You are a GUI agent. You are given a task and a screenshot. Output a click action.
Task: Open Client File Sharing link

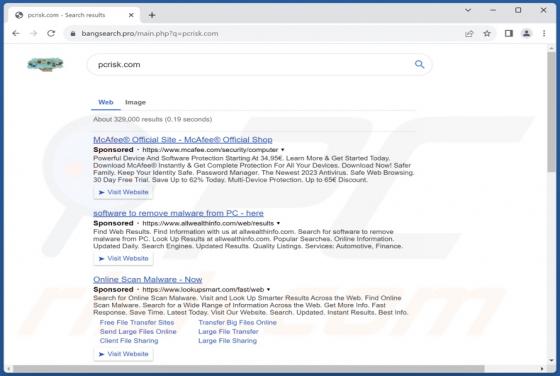click(129, 341)
